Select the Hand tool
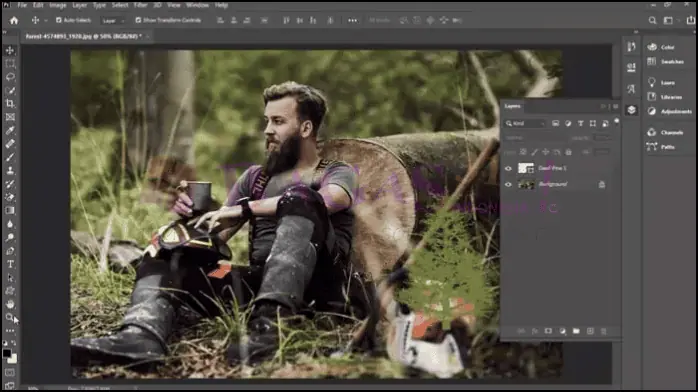Viewport: 698px width, 392px height. pos(10,304)
